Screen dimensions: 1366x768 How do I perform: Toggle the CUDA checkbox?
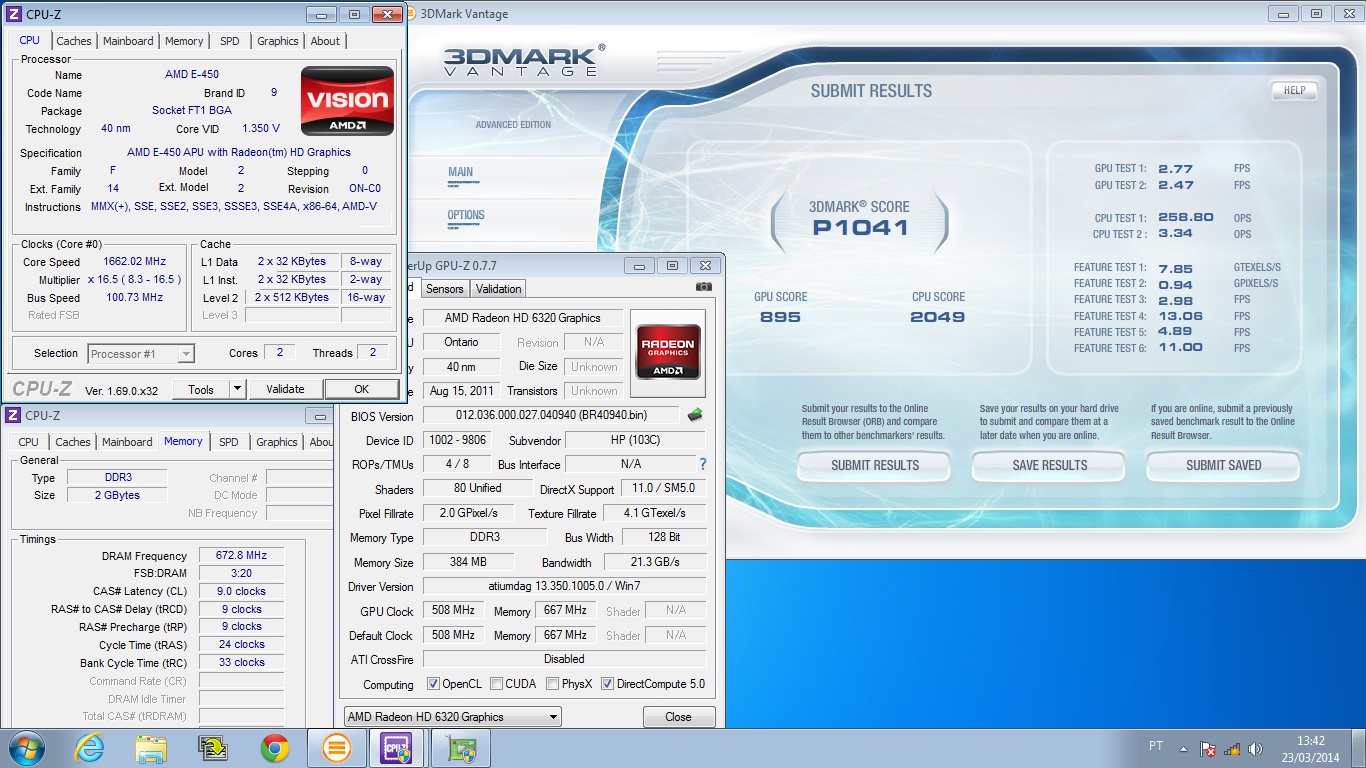pyautogui.click(x=497, y=684)
